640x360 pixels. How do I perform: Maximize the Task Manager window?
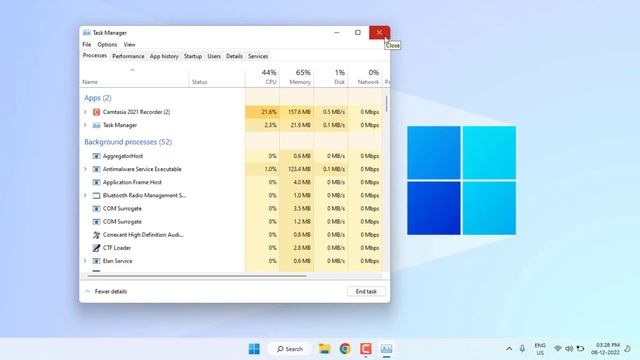click(358, 33)
